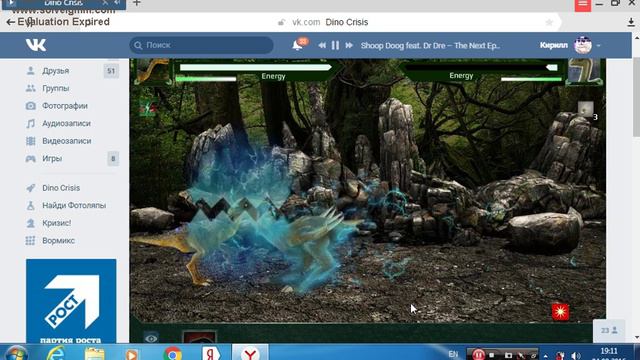Click the Фотографии camera icon

(x=31, y=106)
